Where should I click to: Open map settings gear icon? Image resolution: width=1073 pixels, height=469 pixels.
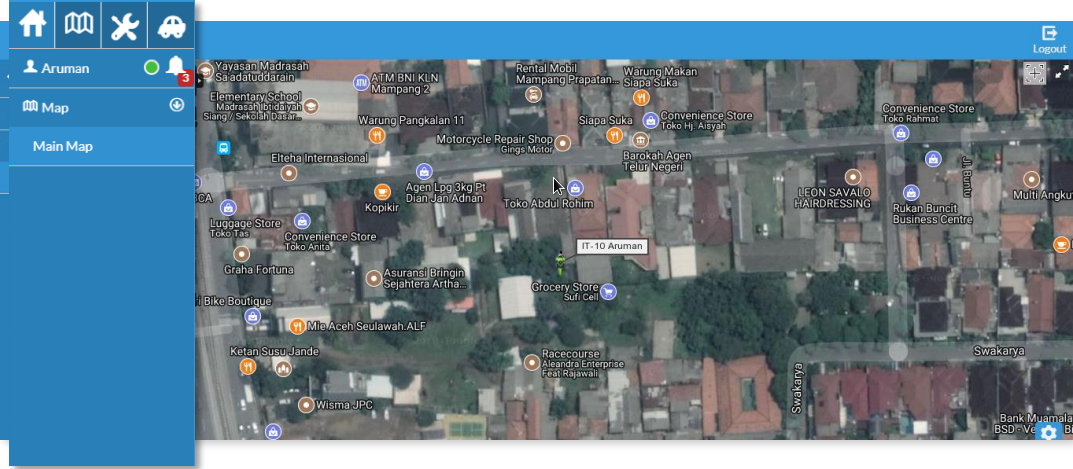pos(1048,432)
